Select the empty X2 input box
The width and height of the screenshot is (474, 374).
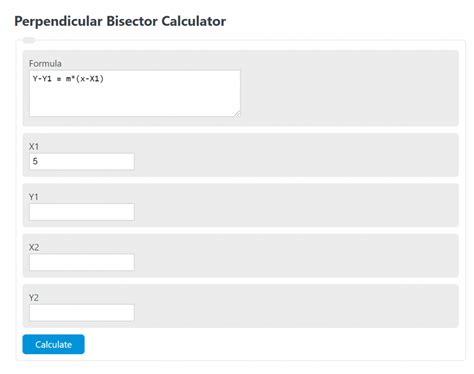82,262
